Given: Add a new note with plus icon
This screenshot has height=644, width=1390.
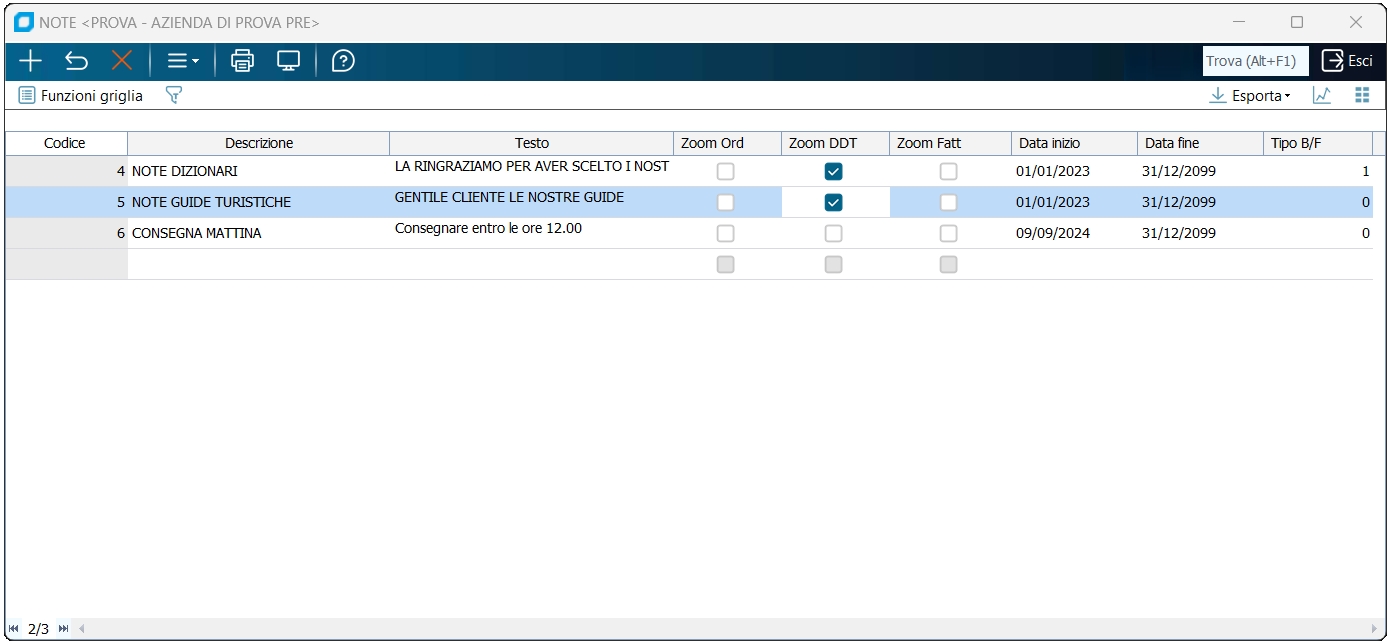Looking at the screenshot, I should (30, 61).
